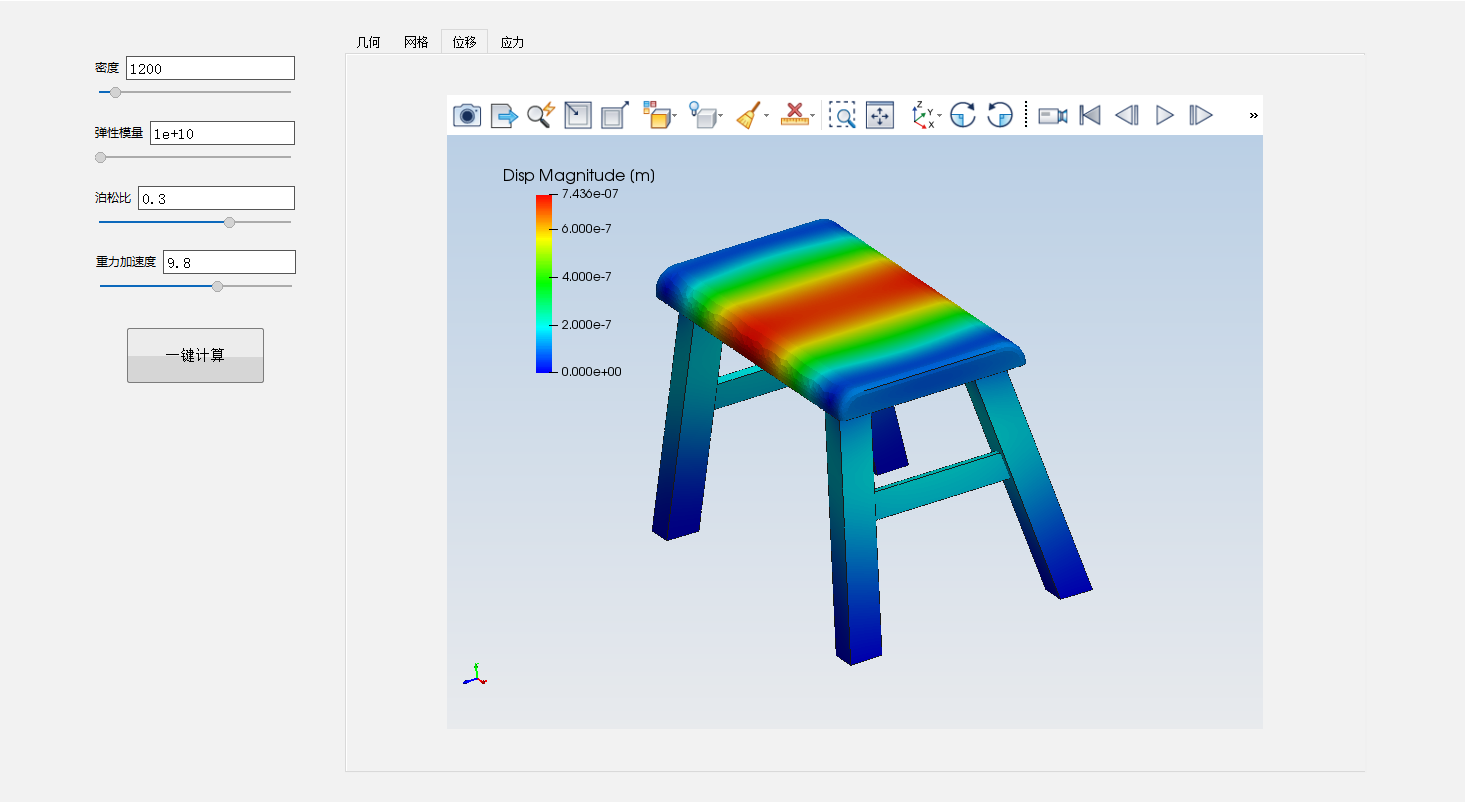The image size is (1465, 802).
Task: Click the export arrow icon
Action: 504,115
